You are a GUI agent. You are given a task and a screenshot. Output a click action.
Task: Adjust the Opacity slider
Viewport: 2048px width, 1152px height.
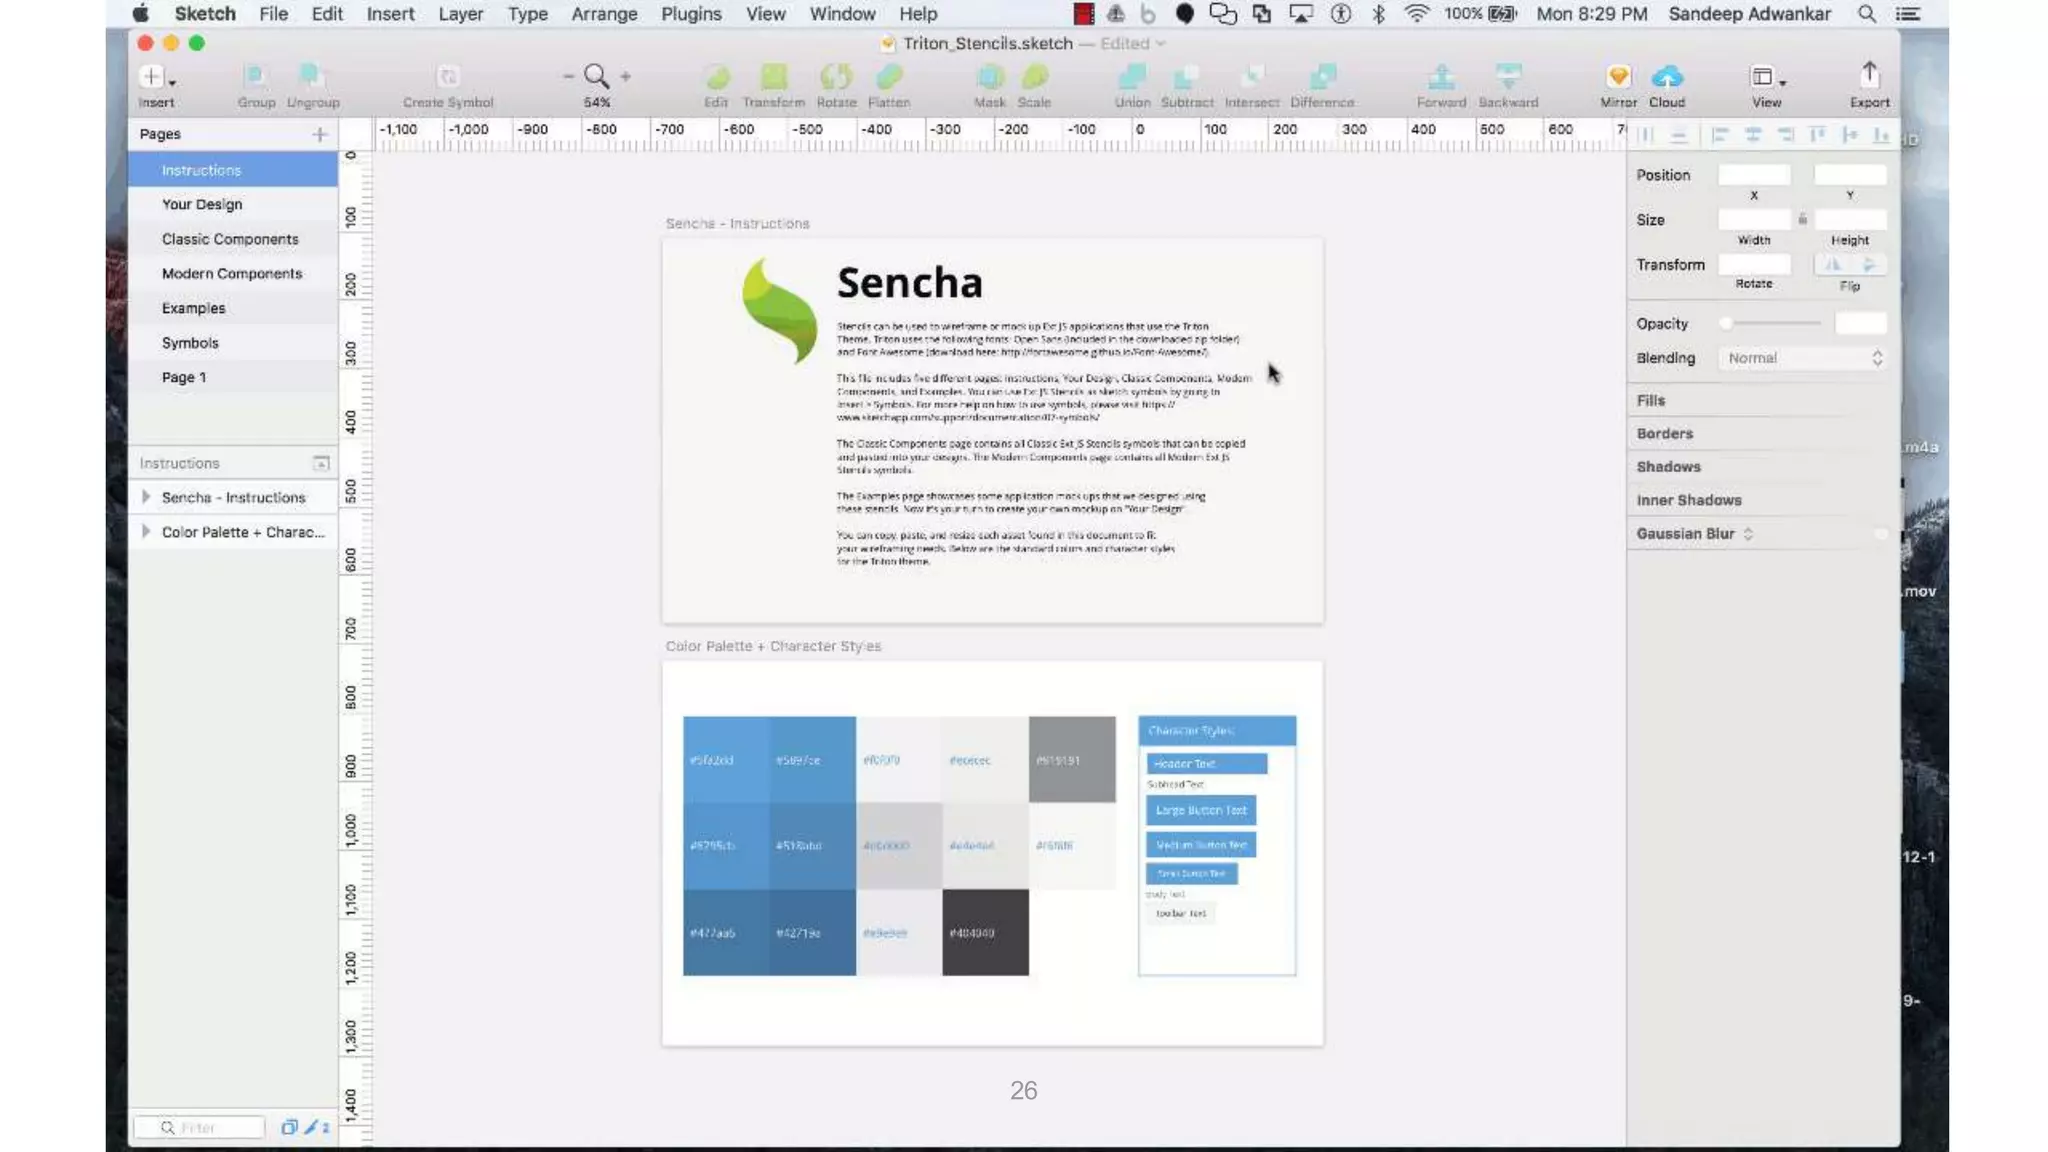click(1772, 323)
